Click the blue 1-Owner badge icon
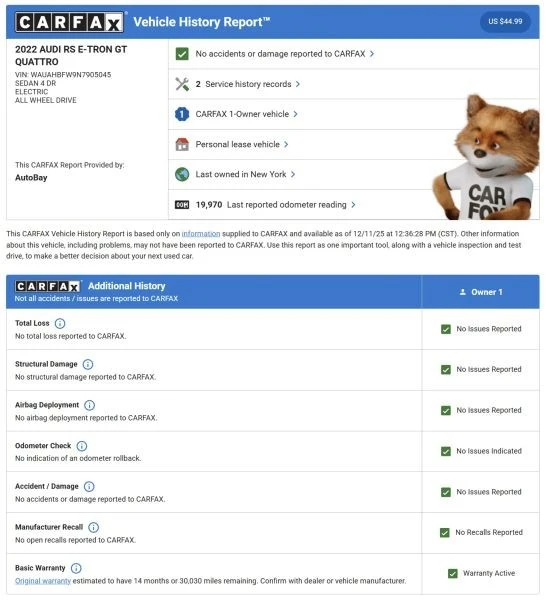This screenshot has width=546, height=600. (x=182, y=114)
